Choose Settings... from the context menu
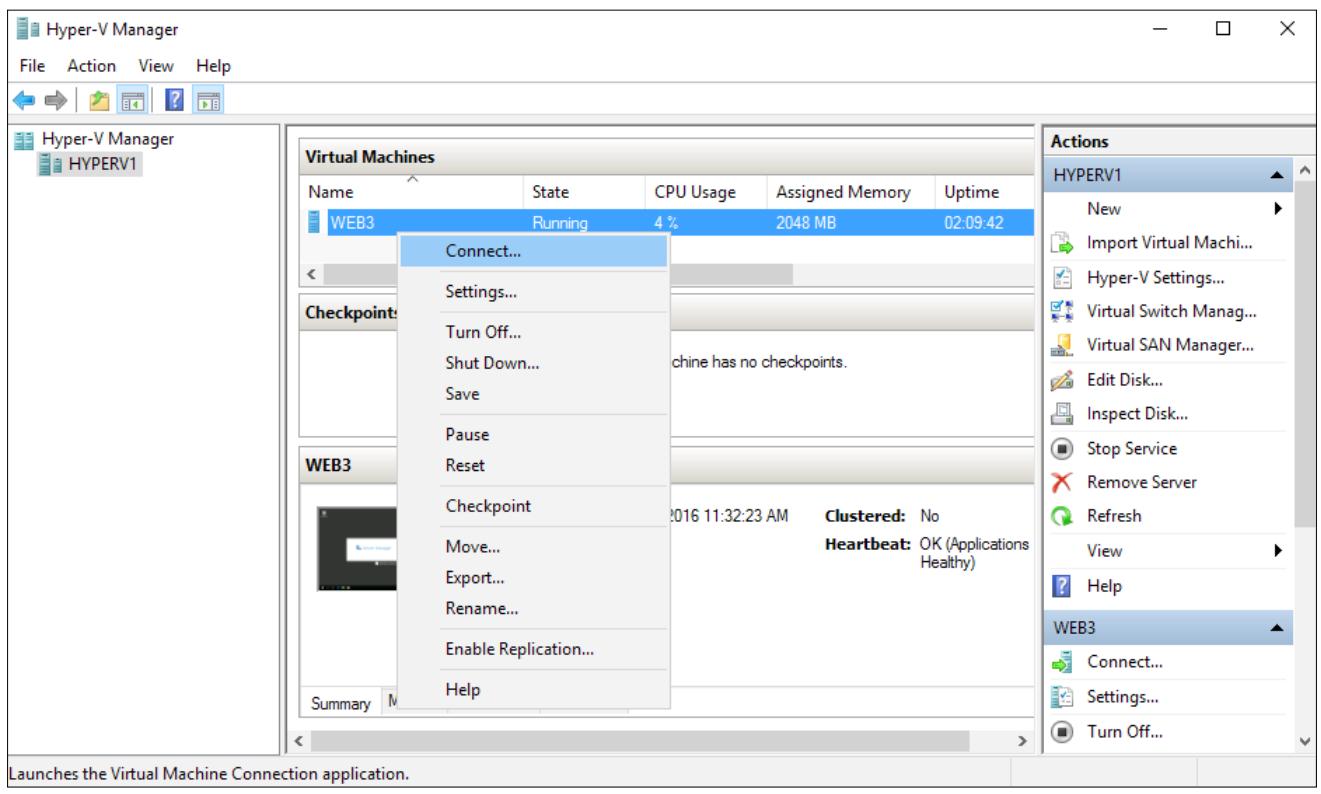This screenshot has width=1321, height=794. tap(532, 293)
